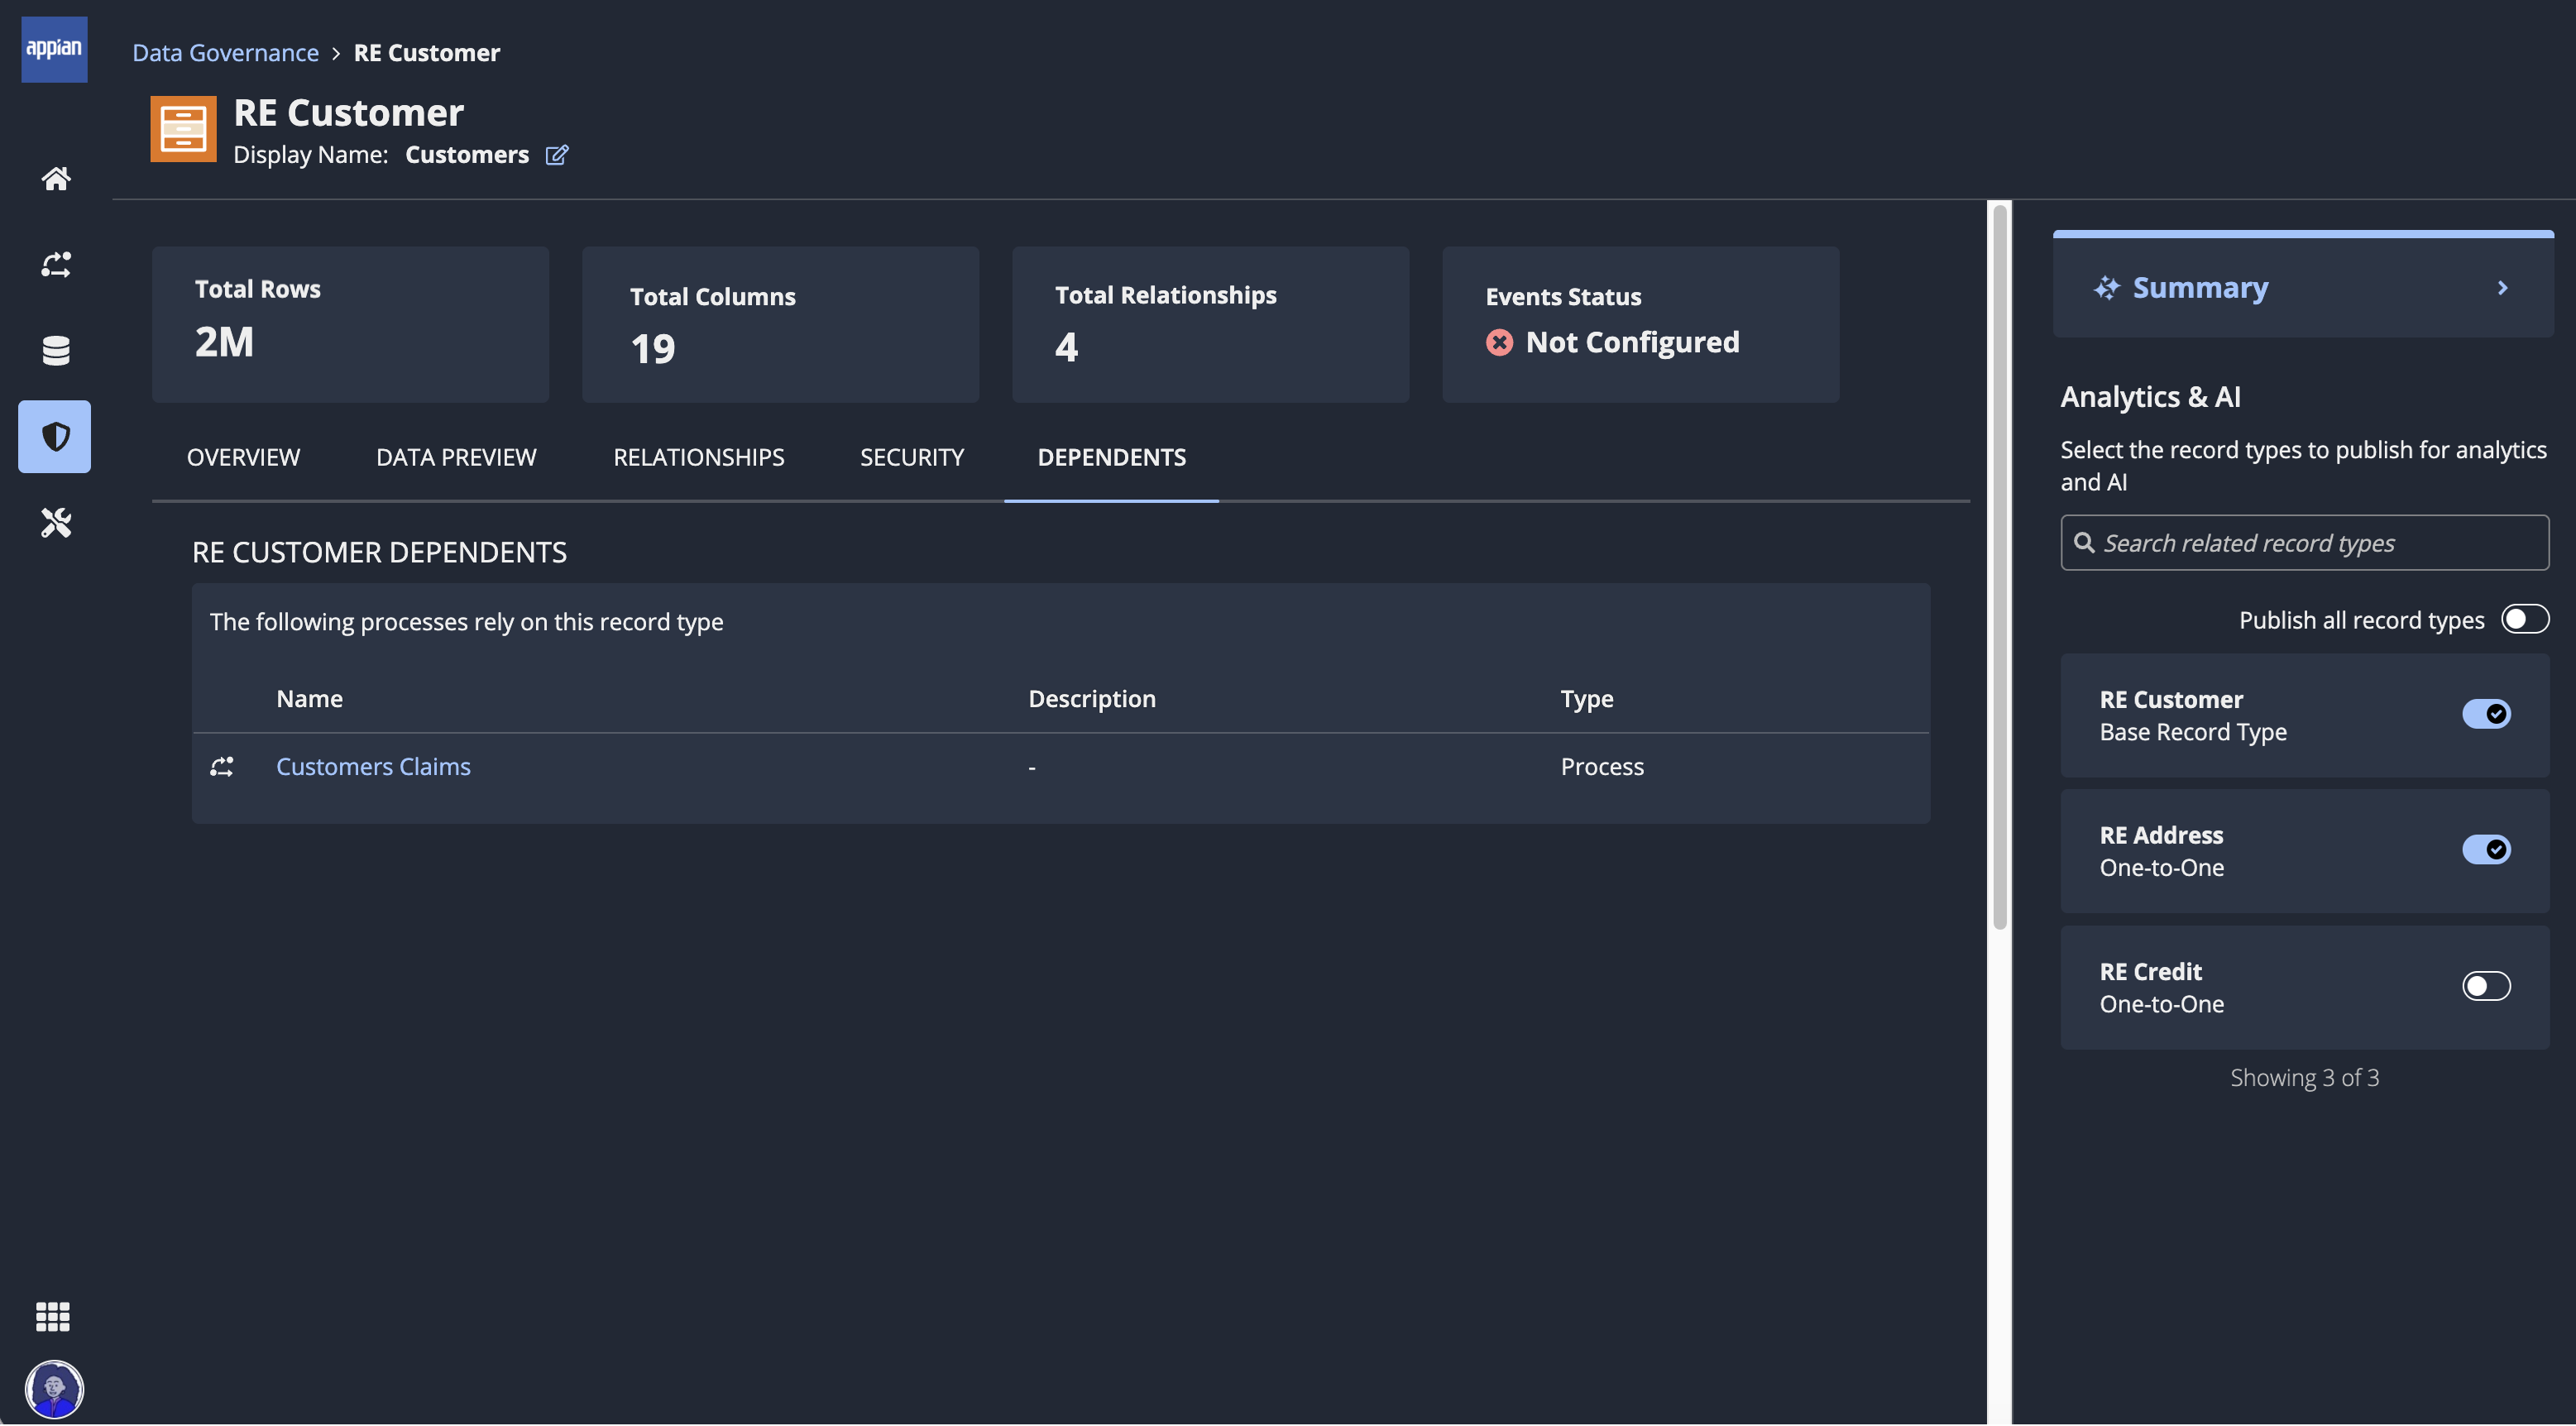This screenshot has width=2576, height=1426.
Task: Click the RE Credit card label
Action: coord(2150,971)
